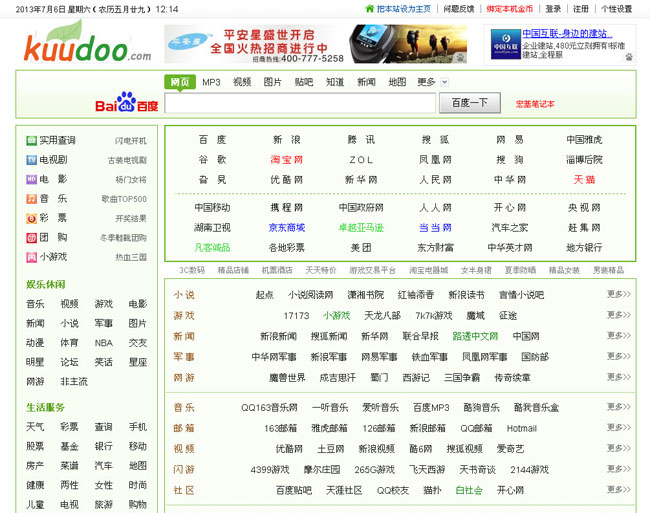This screenshot has width=650, height=513.
Task: Click 绑定本机金币 red link
Action: [509, 9]
